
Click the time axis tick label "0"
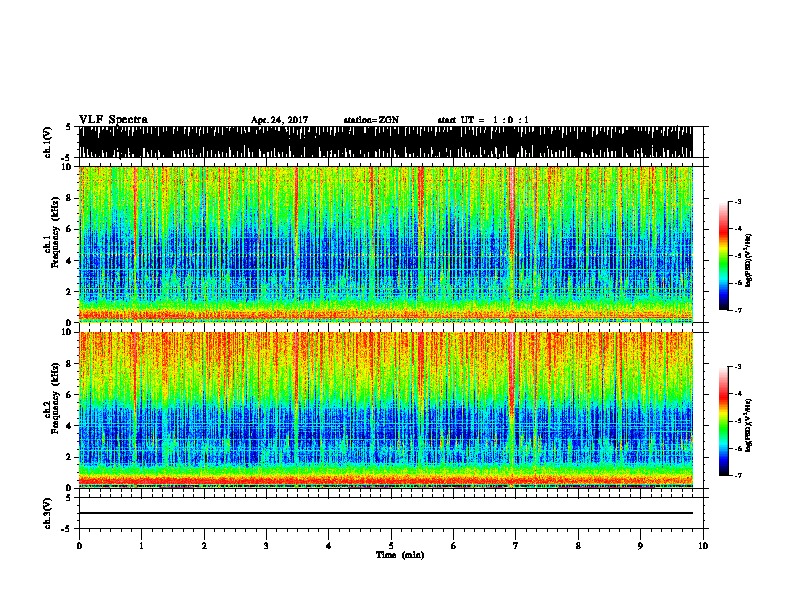(x=79, y=546)
